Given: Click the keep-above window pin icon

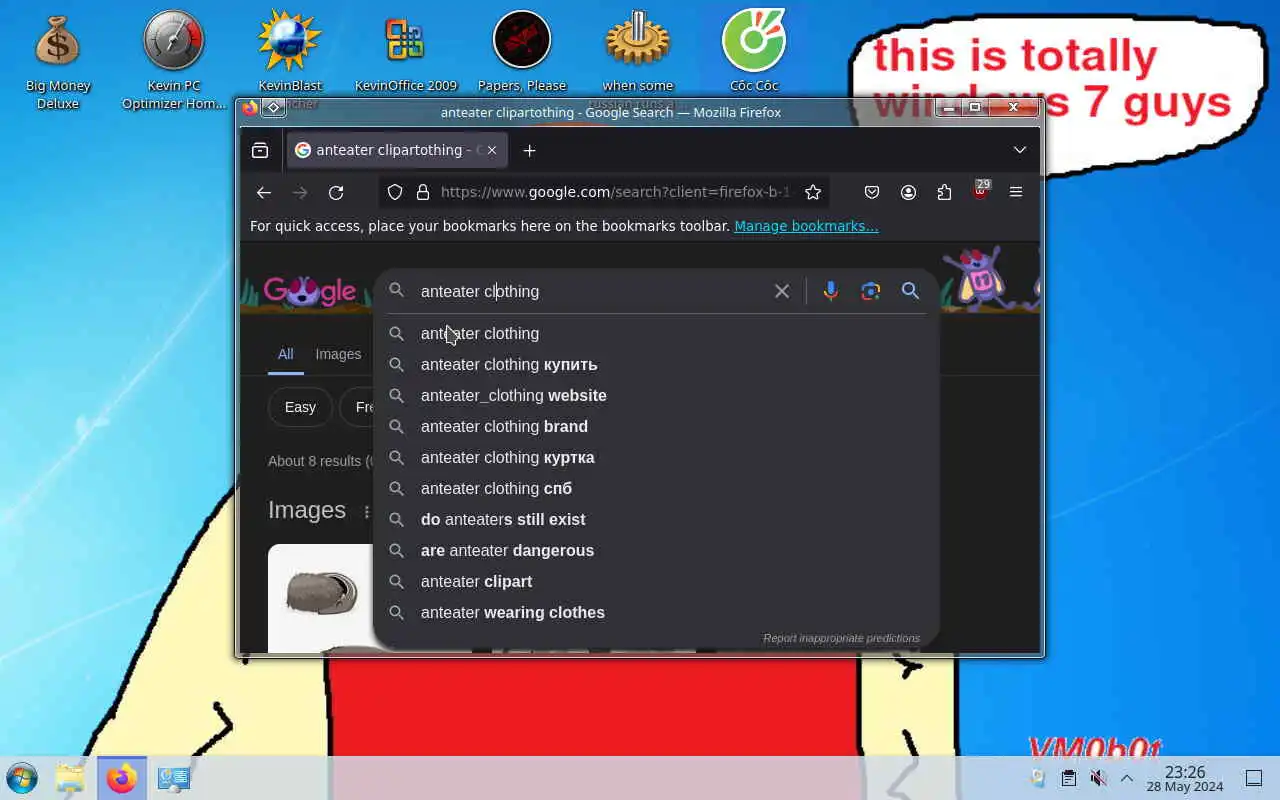Looking at the screenshot, I should point(272,107).
